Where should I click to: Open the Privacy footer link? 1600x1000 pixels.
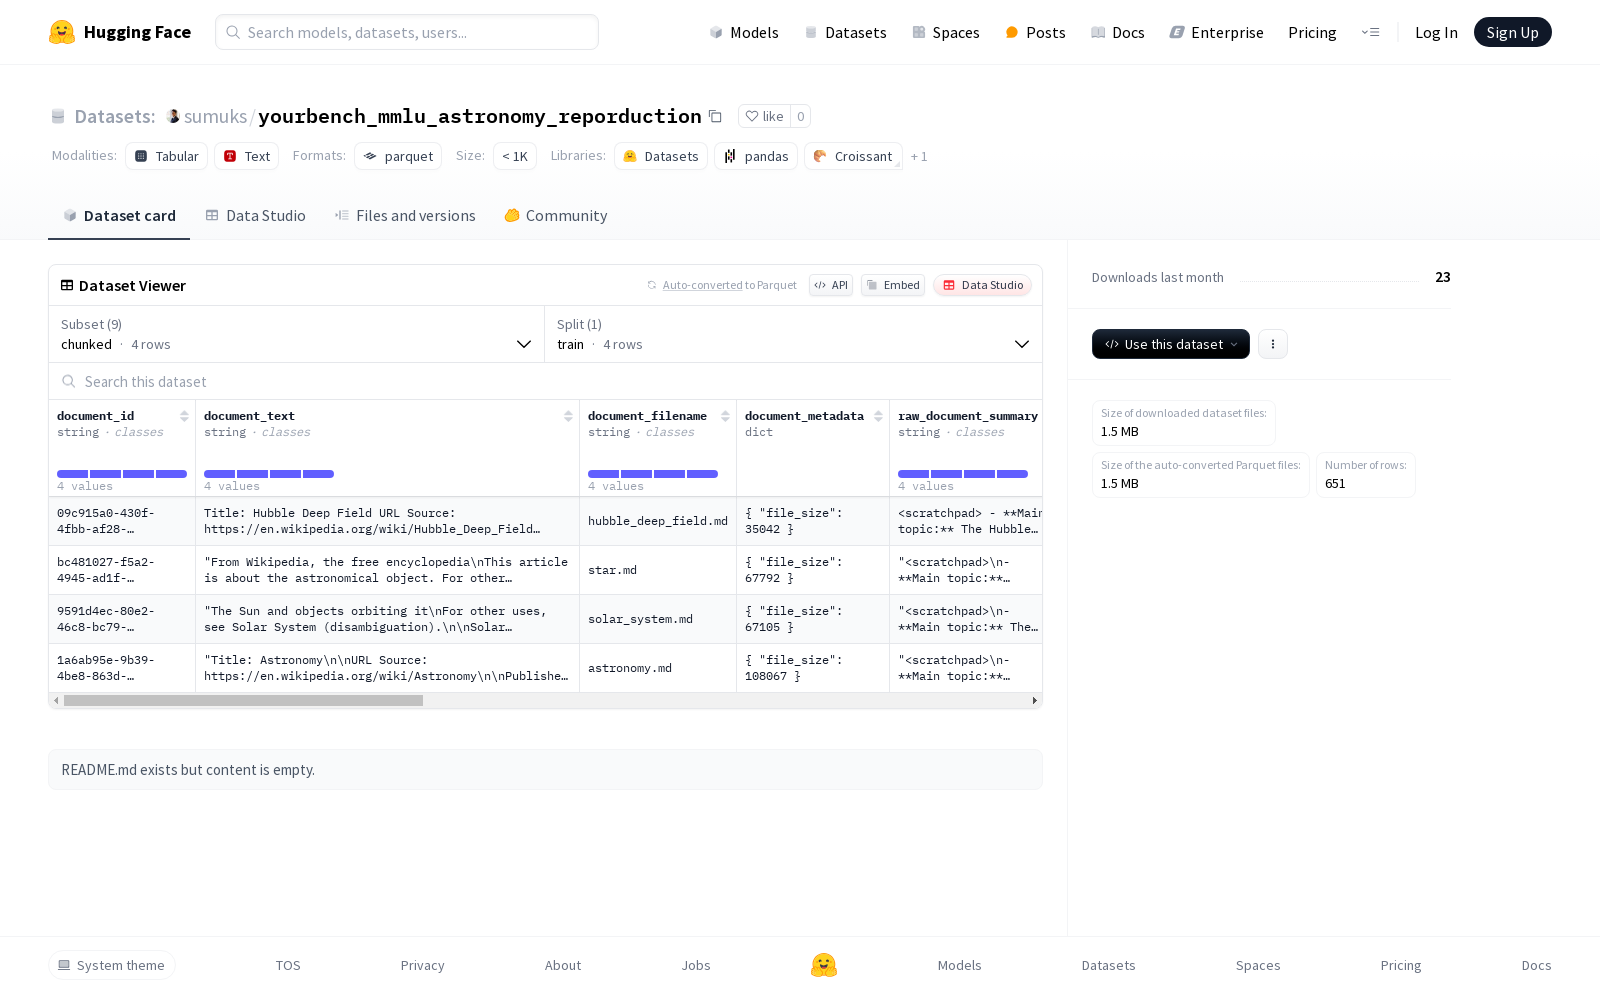point(423,965)
